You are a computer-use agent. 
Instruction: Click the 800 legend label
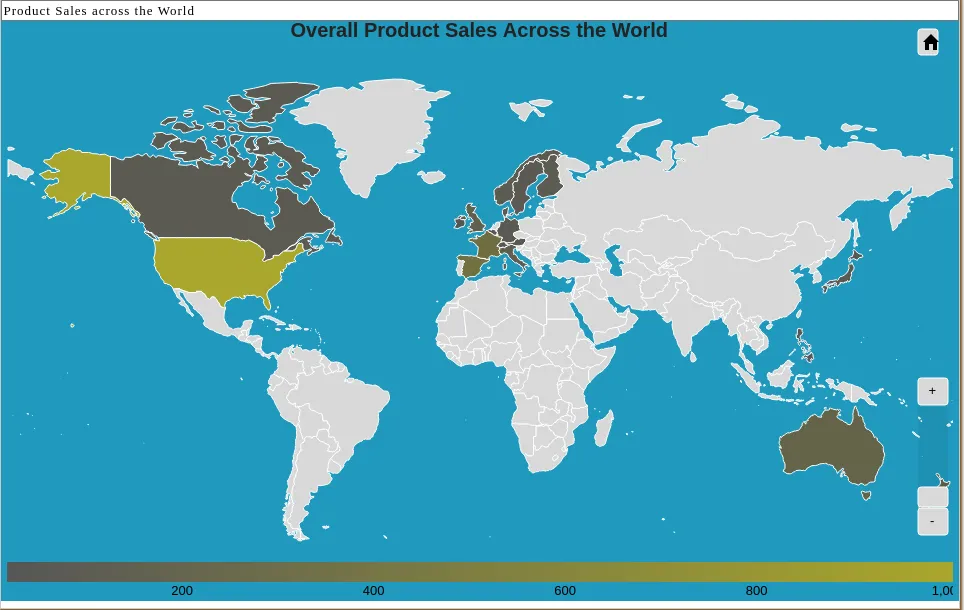point(756,591)
